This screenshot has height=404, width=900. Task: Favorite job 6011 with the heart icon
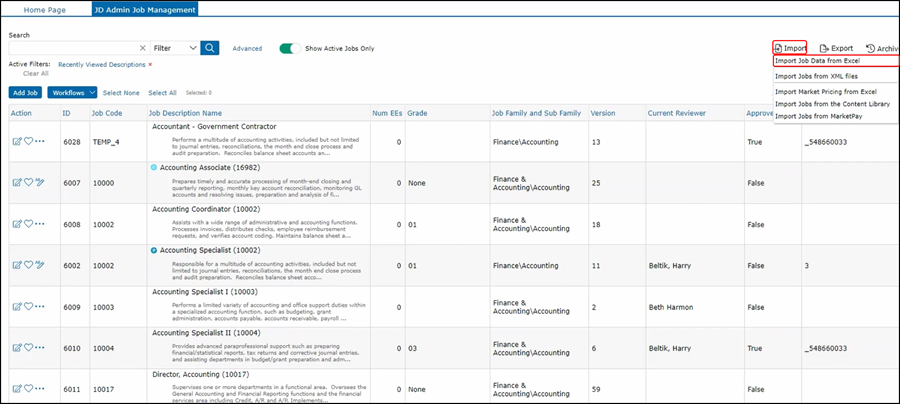28,388
